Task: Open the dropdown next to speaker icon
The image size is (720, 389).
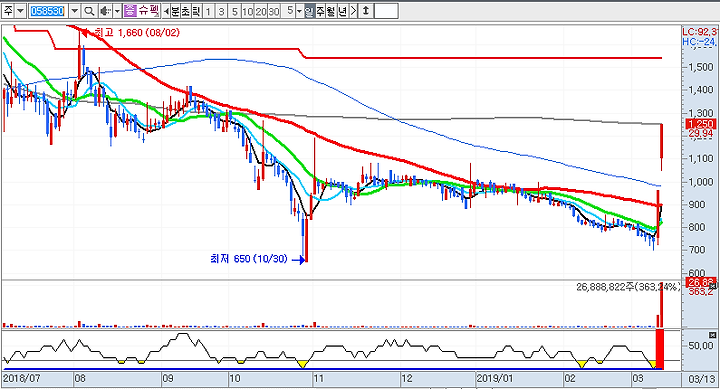Action: tap(117, 11)
